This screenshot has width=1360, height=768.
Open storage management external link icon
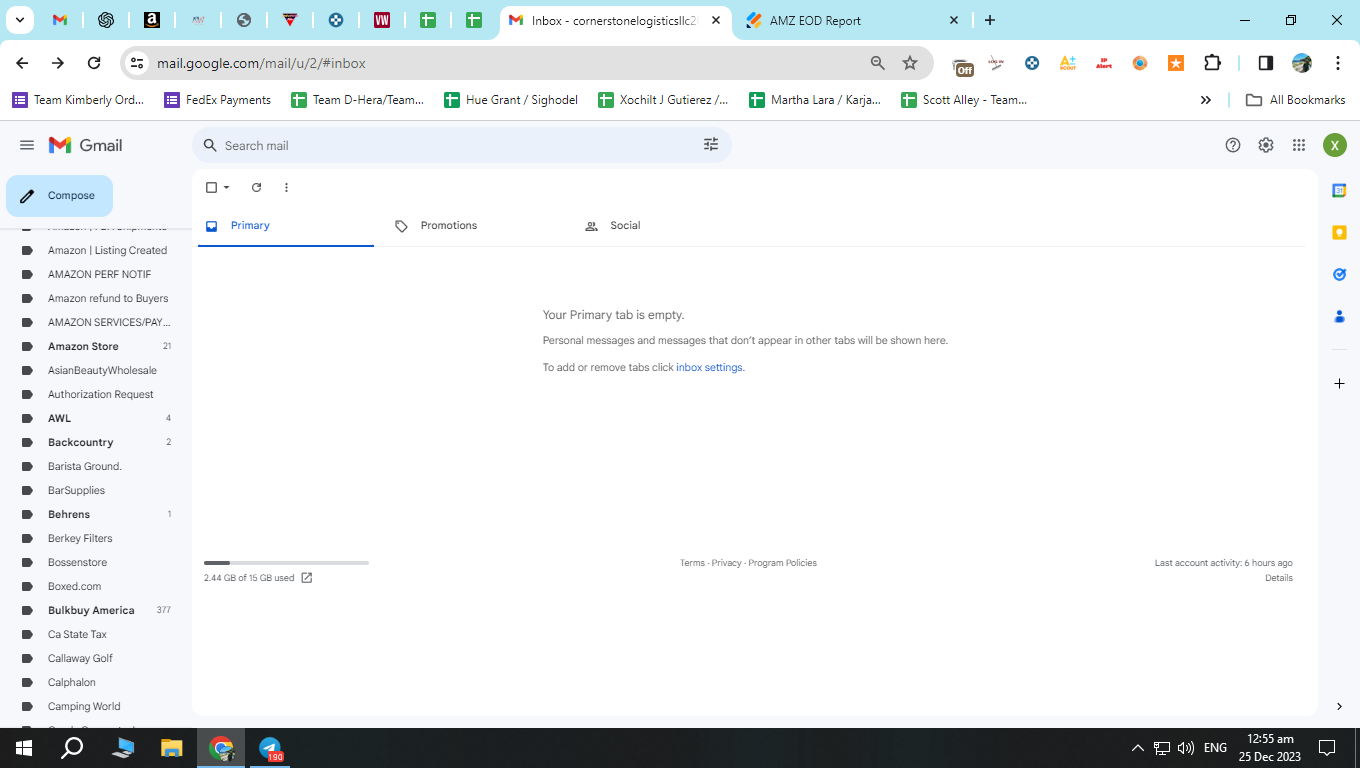click(x=307, y=578)
